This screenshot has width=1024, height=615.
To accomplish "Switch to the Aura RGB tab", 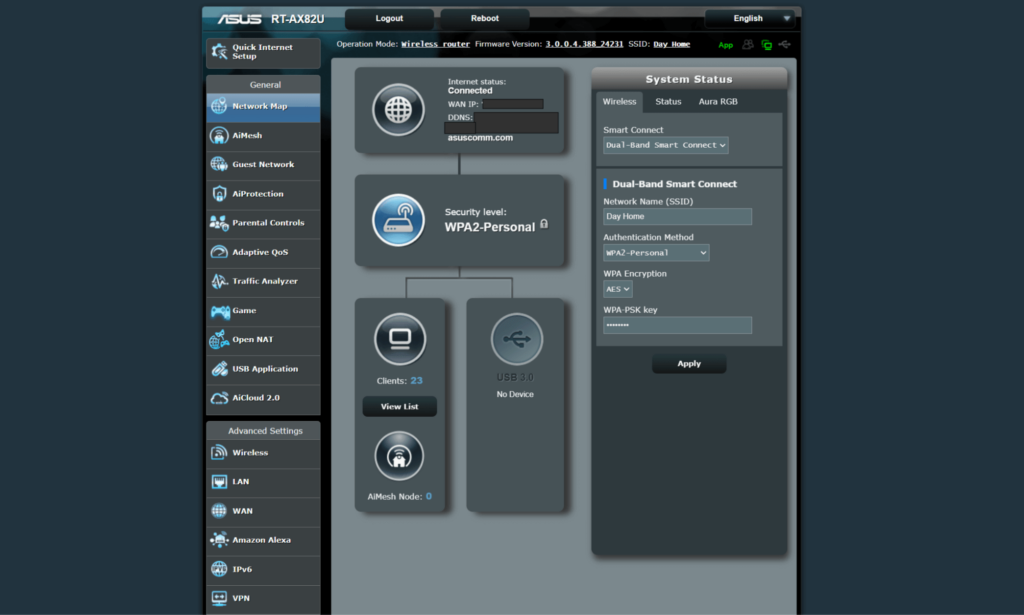I will (x=718, y=101).
